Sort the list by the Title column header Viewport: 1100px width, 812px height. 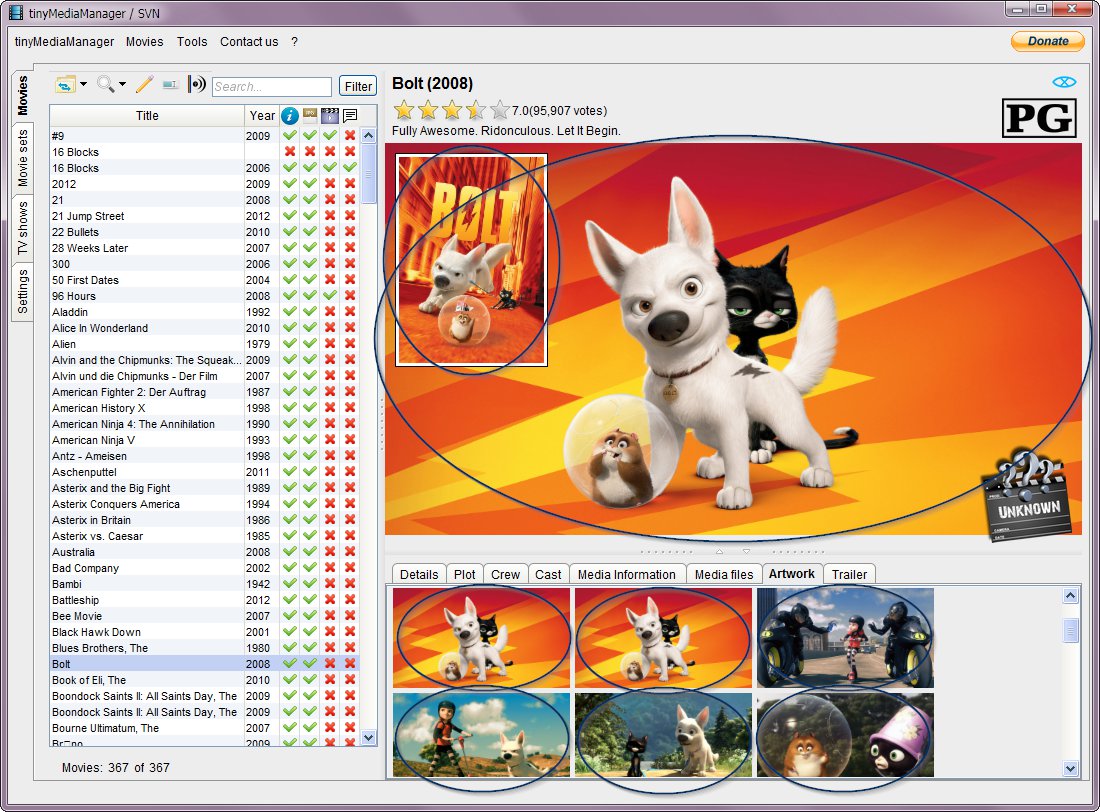(x=147, y=116)
